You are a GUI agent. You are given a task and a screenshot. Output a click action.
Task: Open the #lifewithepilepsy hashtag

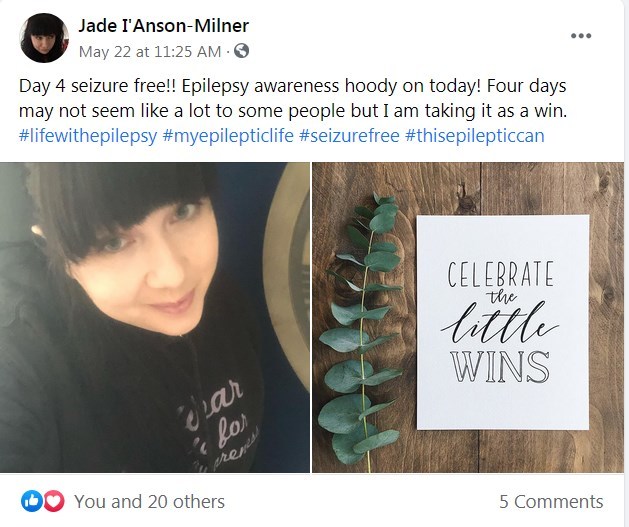(x=88, y=136)
